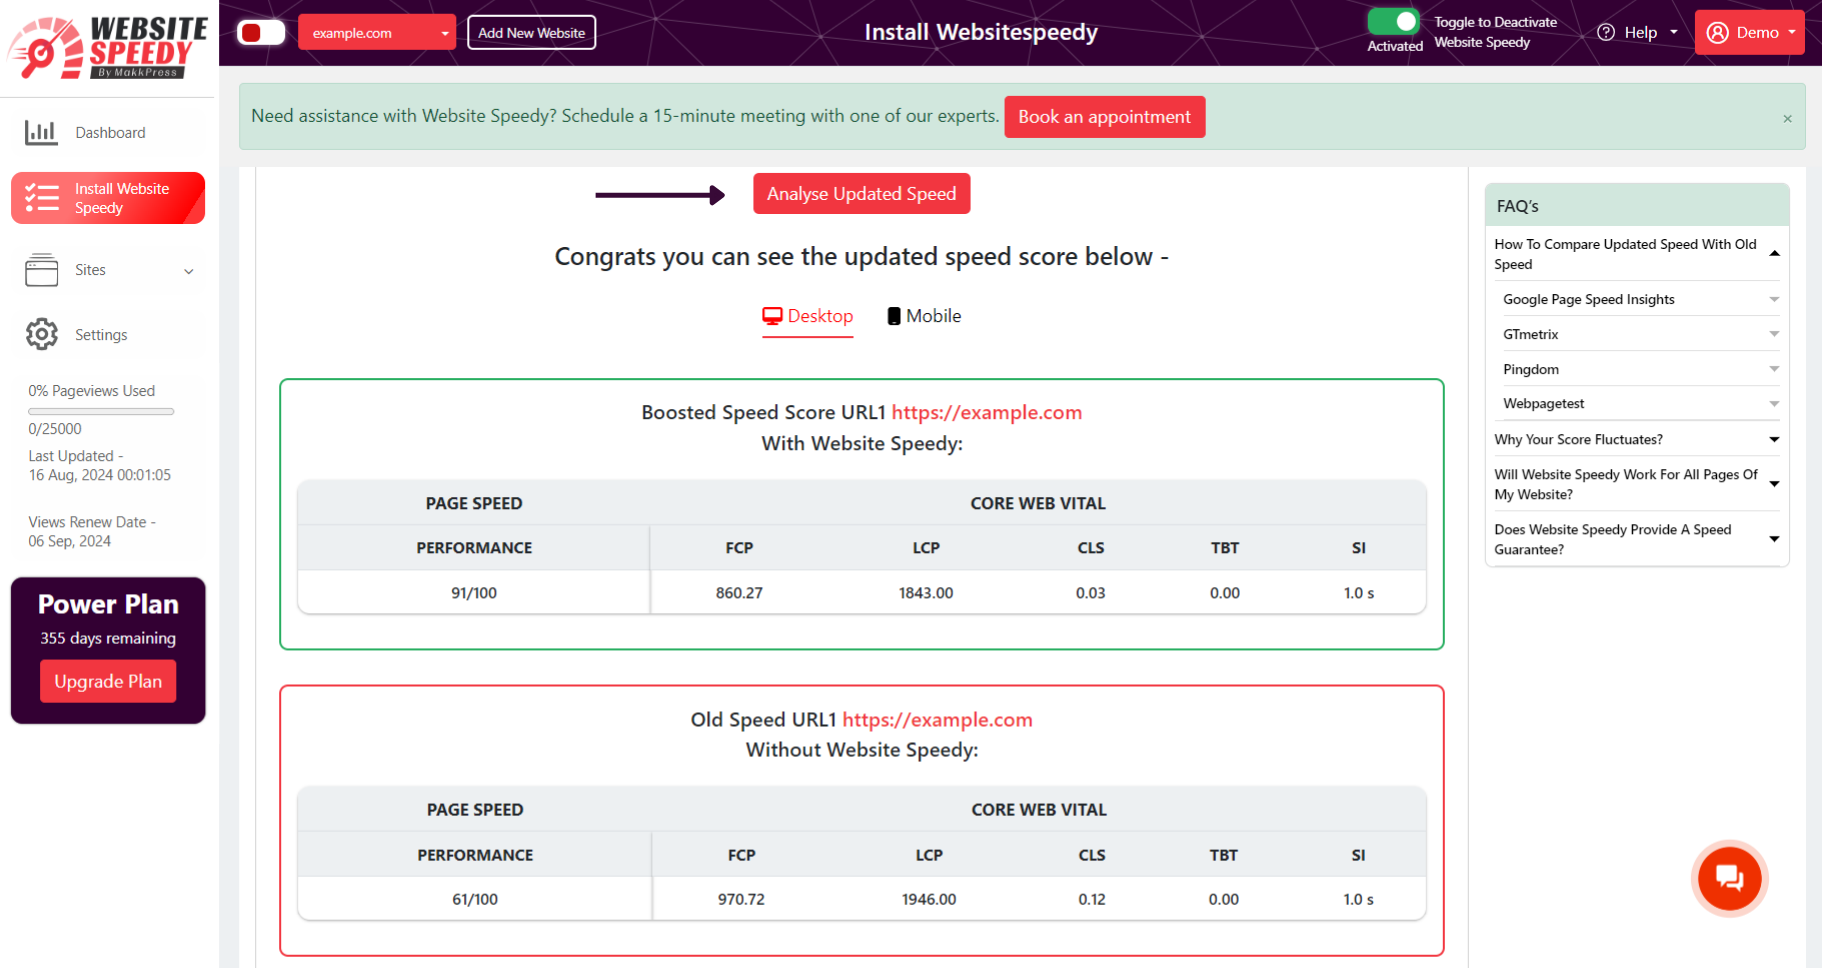Click the Help question mark icon

[1606, 32]
